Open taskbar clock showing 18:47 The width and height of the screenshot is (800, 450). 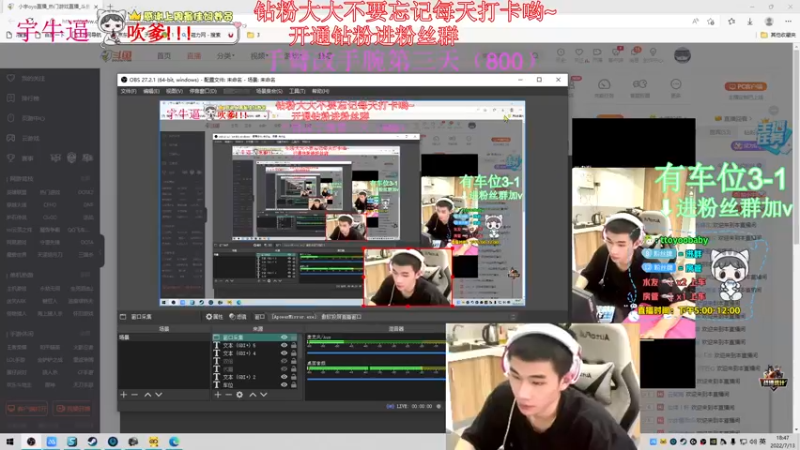click(782, 441)
